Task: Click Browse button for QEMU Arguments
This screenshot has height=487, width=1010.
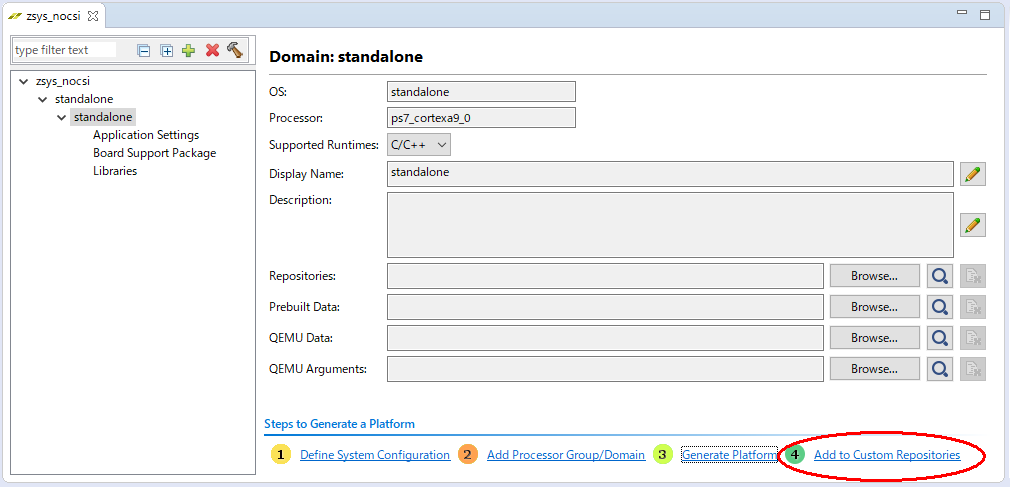Action: (874, 369)
